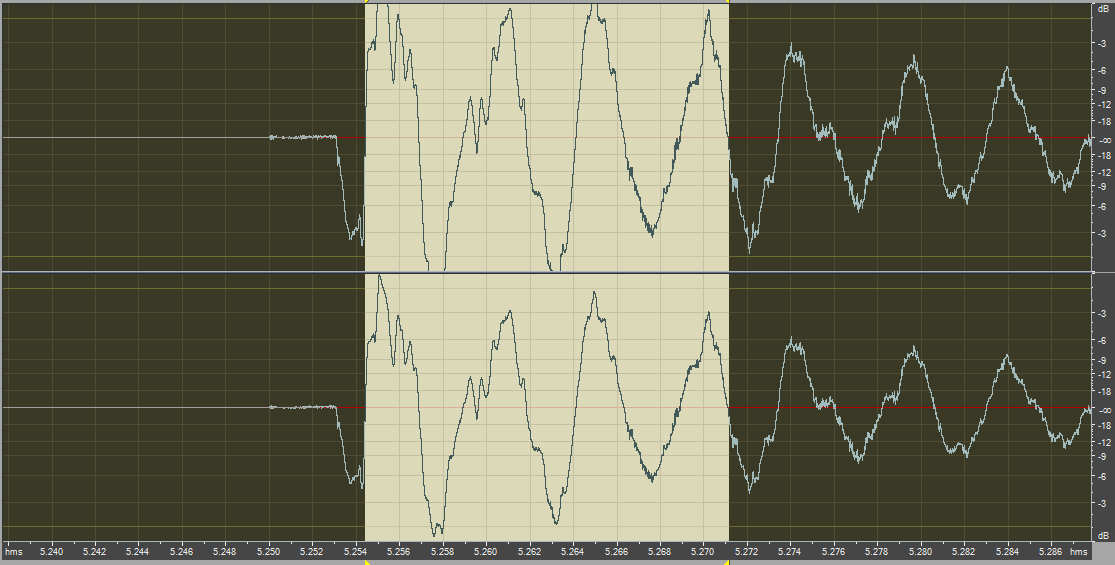Click the hms label at ruler's left end
1115x565 pixels.
(14, 551)
